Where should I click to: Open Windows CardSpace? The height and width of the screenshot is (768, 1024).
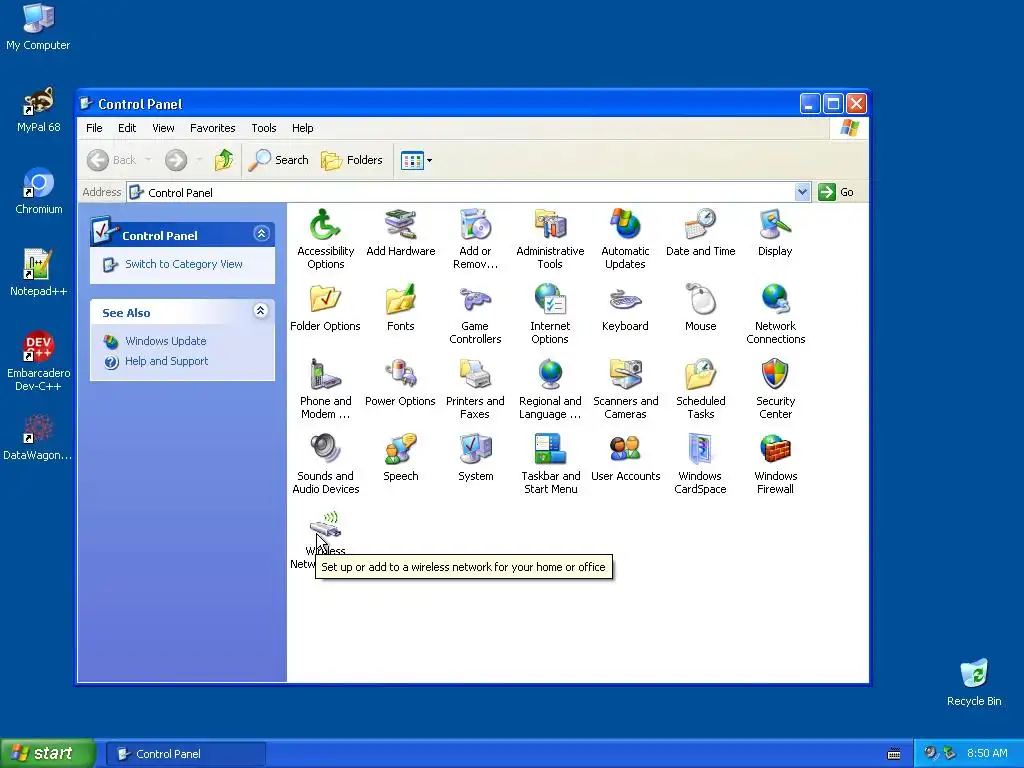coord(700,464)
